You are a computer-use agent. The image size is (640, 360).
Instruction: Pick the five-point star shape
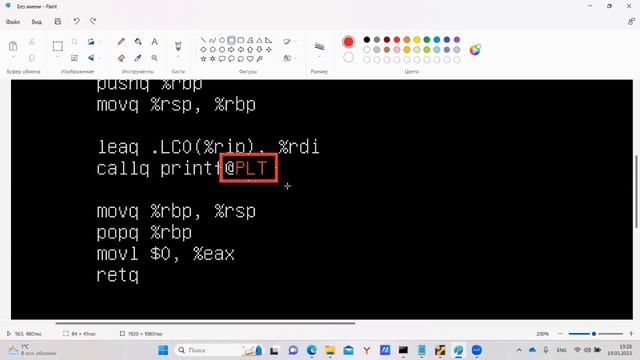(203, 59)
